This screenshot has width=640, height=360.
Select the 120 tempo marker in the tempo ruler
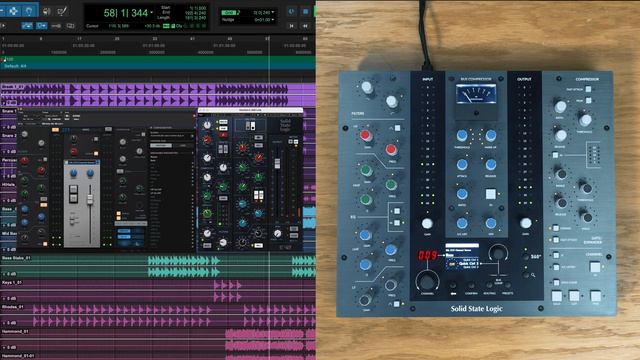point(8,60)
